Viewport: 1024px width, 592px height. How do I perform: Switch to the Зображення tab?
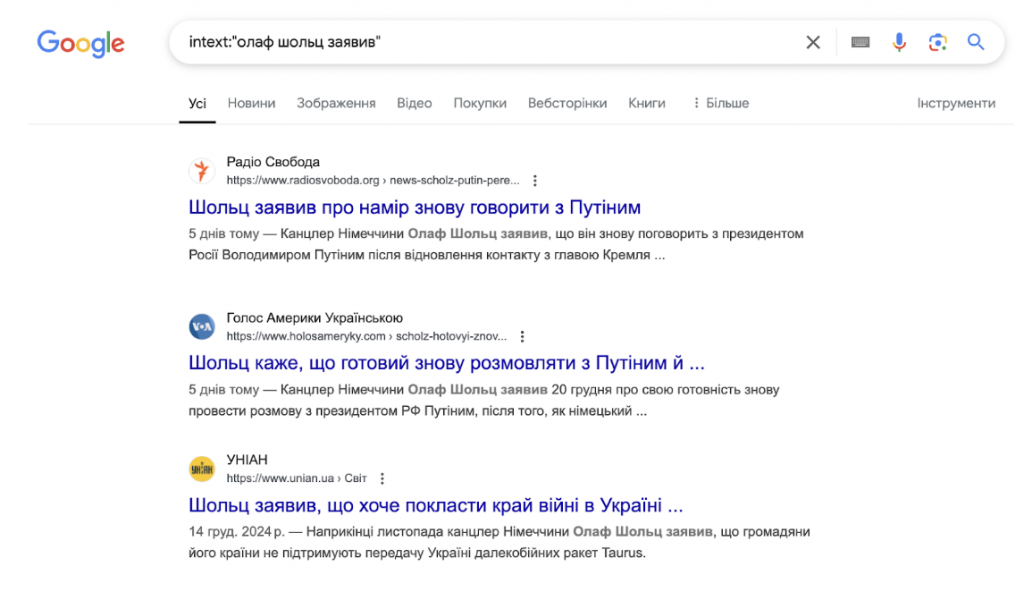(x=336, y=103)
